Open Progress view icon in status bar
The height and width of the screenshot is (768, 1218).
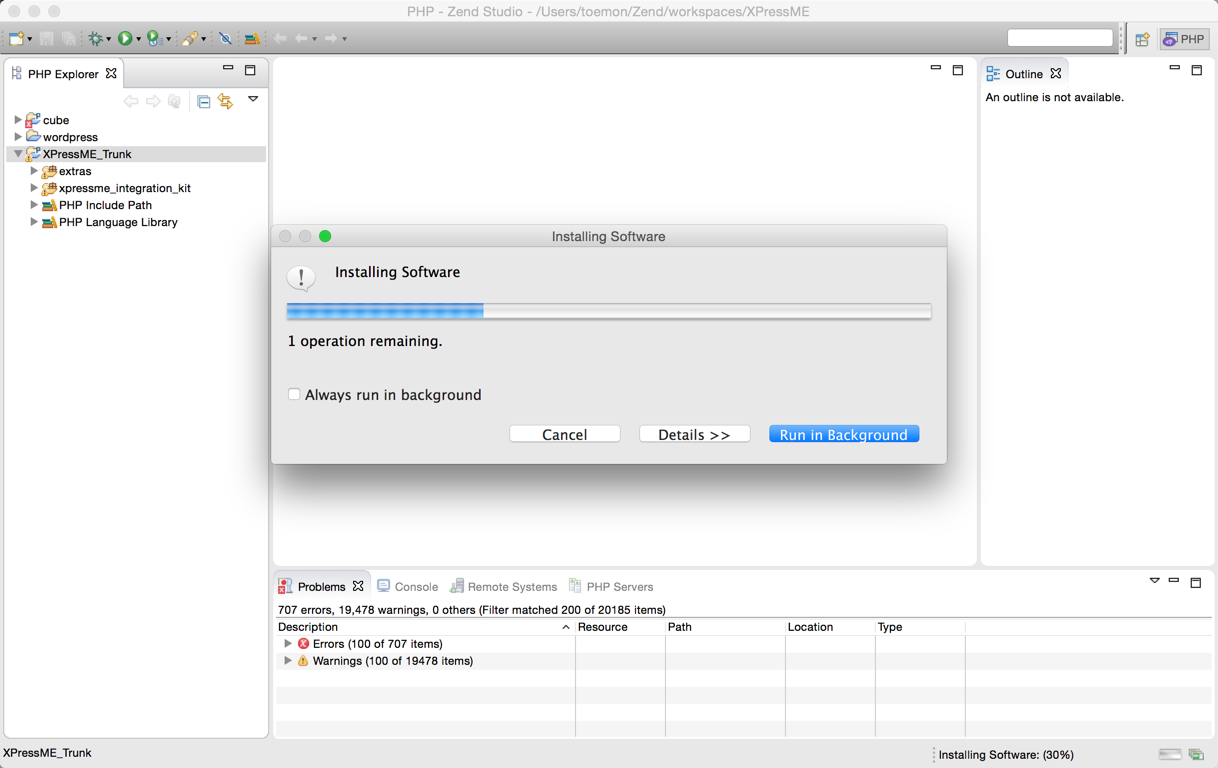click(1196, 755)
